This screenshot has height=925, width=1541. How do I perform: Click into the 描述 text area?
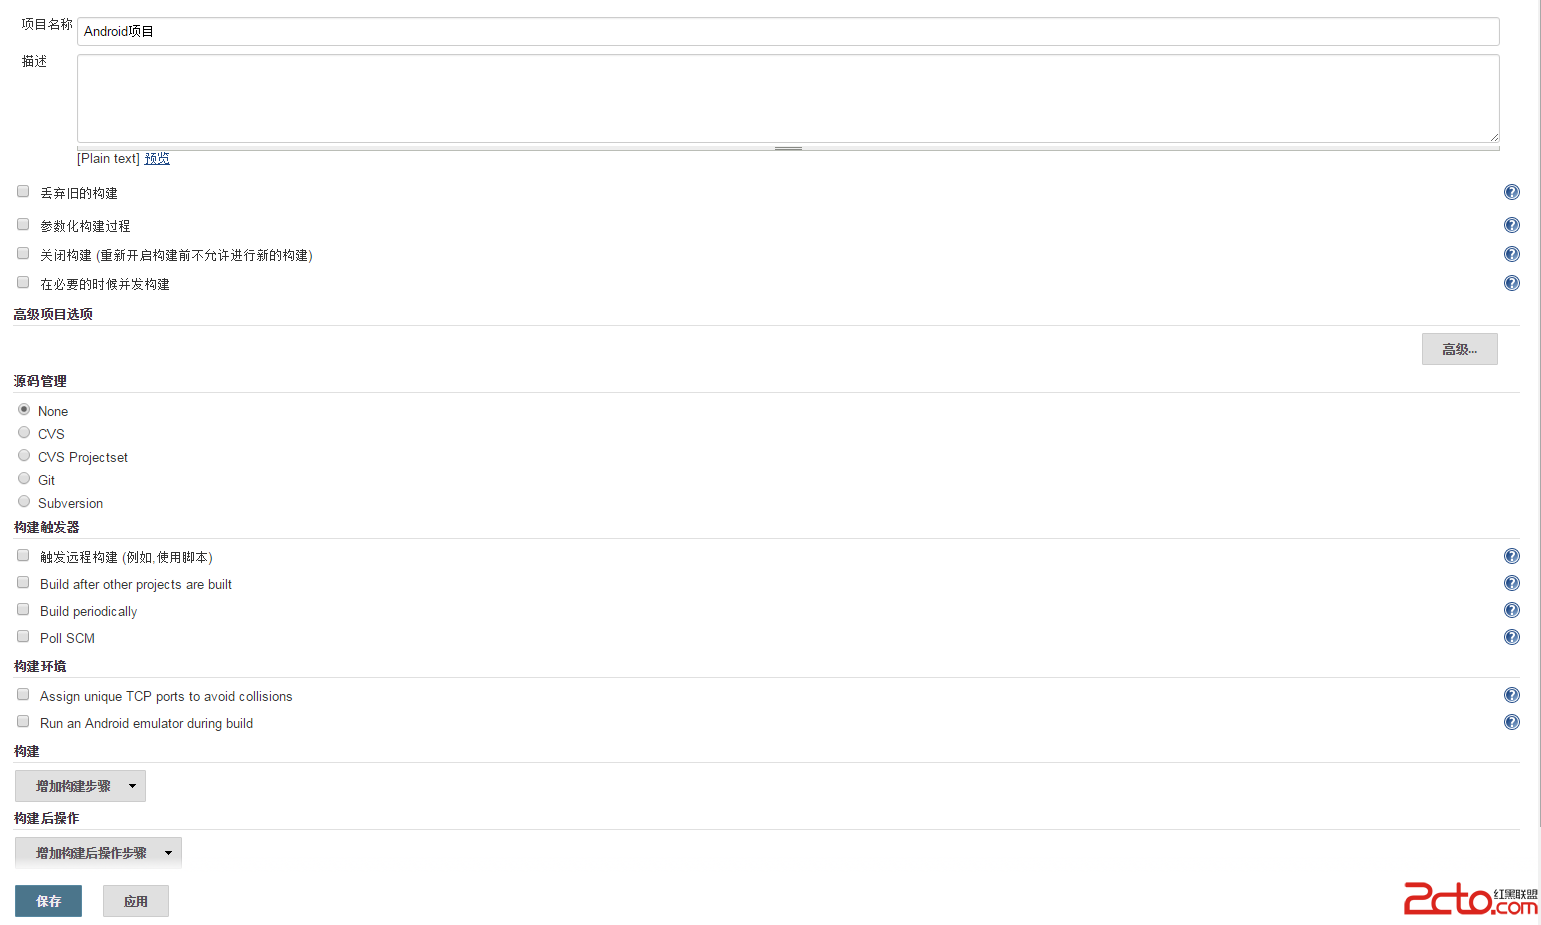(787, 98)
